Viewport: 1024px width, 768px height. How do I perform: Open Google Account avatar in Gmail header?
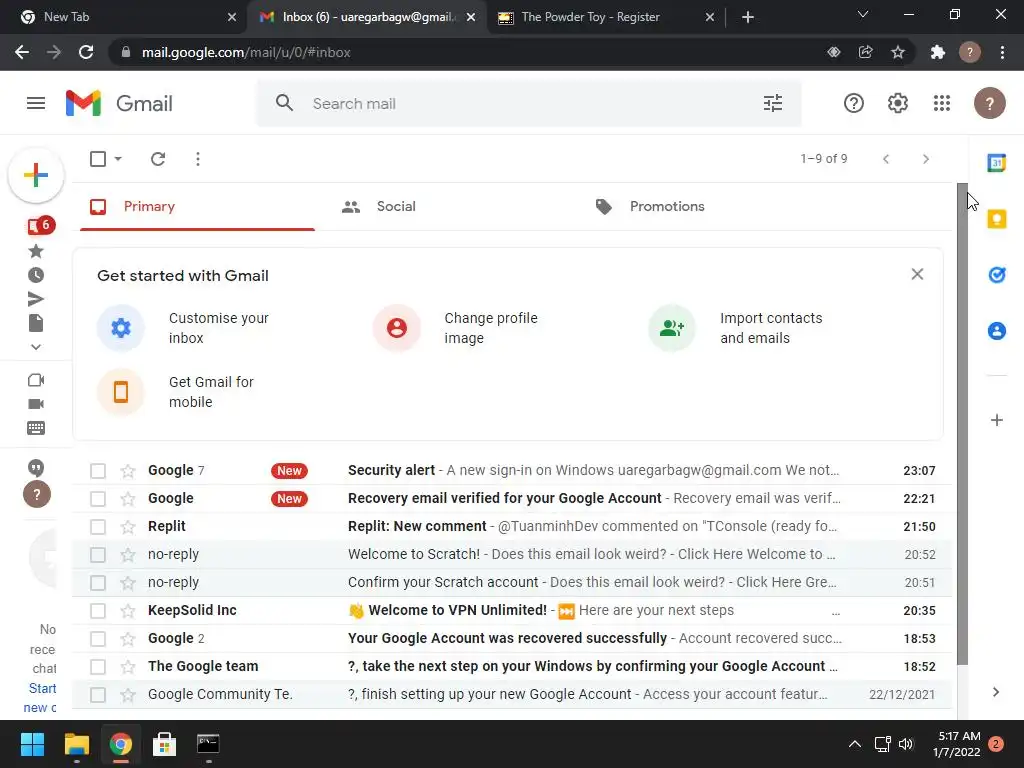point(989,103)
